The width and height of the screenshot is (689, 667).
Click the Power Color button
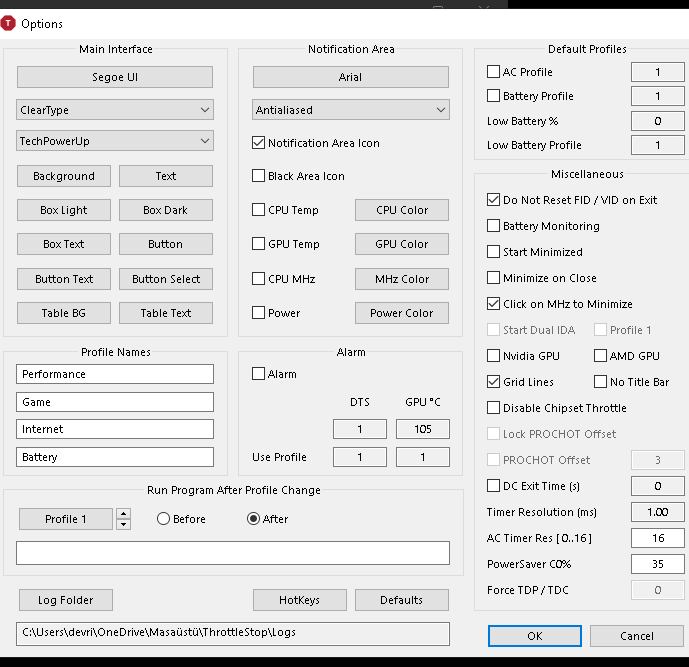(402, 313)
